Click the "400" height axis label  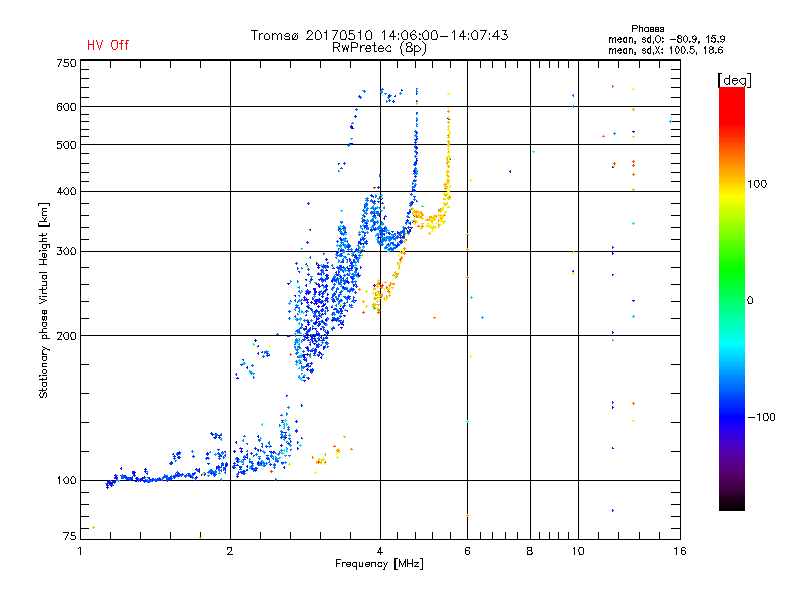[66, 192]
